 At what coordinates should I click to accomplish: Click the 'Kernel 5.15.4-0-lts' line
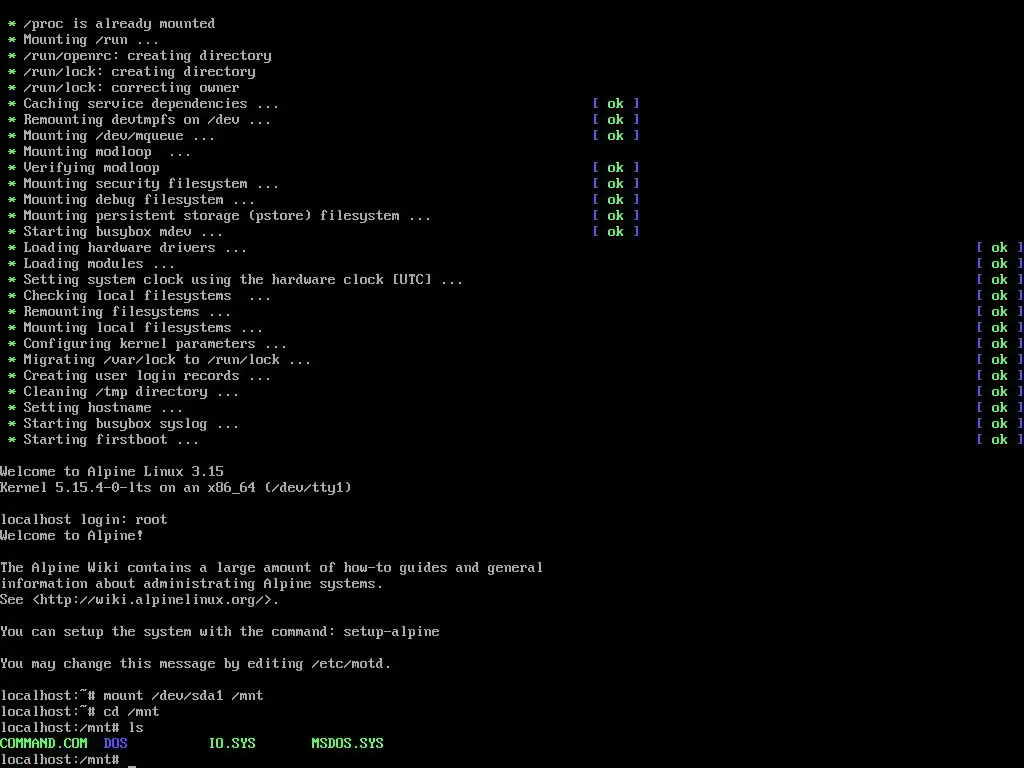coord(176,487)
